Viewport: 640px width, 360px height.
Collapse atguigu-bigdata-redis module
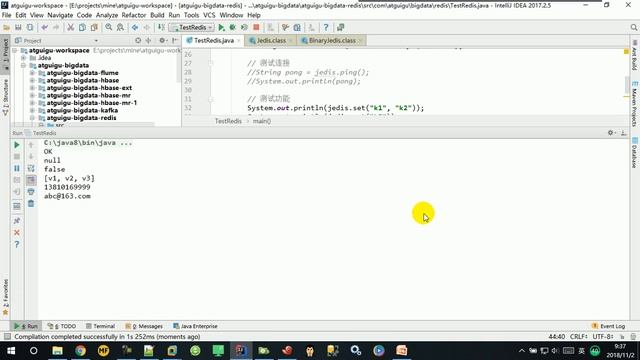point(32,118)
